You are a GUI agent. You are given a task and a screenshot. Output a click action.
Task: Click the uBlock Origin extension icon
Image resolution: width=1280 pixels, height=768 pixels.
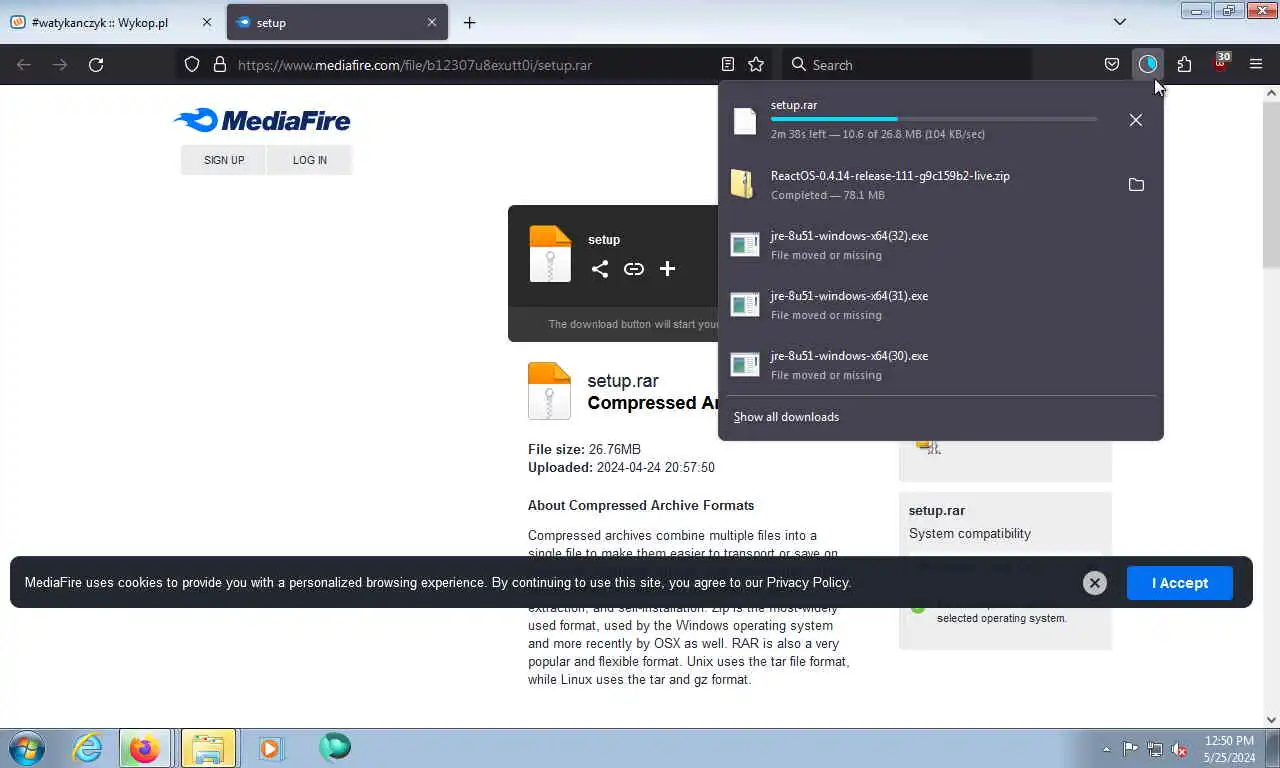(1220, 63)
